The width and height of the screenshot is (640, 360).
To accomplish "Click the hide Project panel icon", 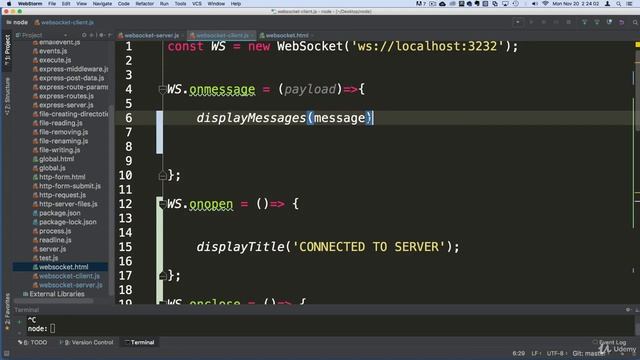I will 109,36.
